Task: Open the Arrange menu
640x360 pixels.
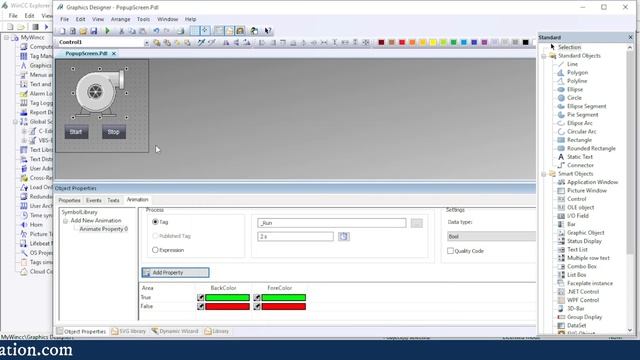Action: coord(120,19)
